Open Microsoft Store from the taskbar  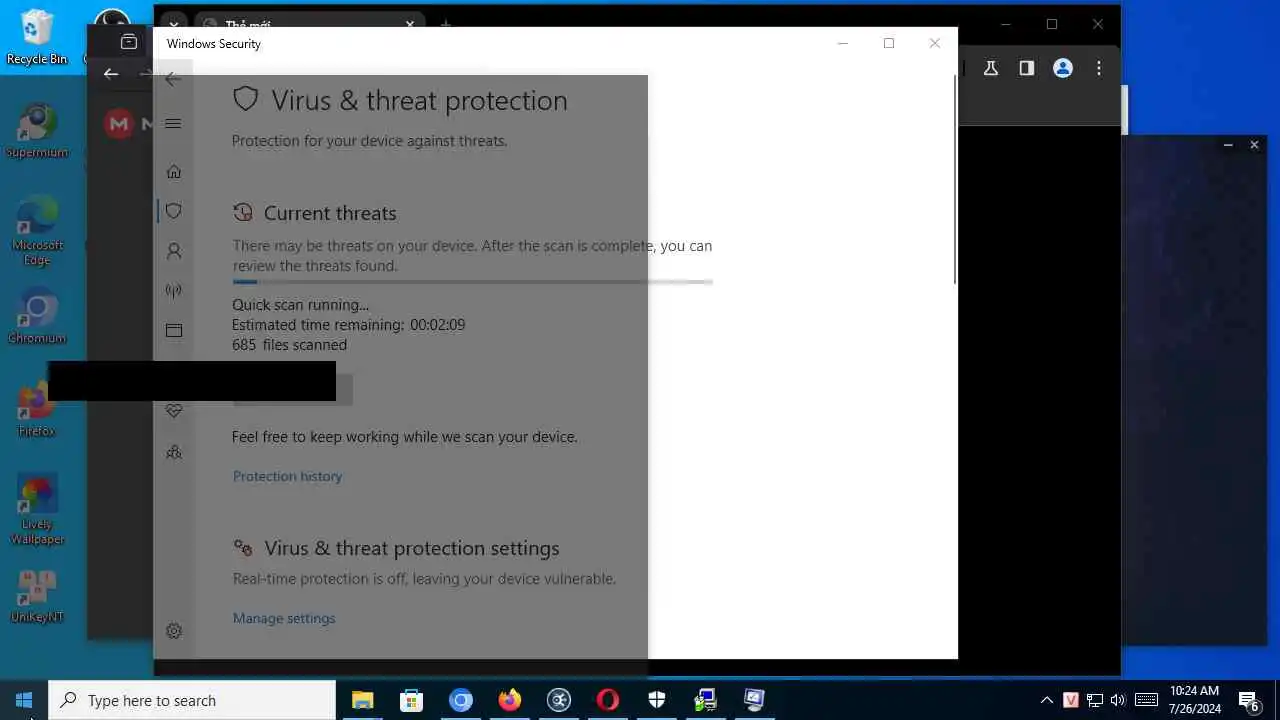coord(411,700)
